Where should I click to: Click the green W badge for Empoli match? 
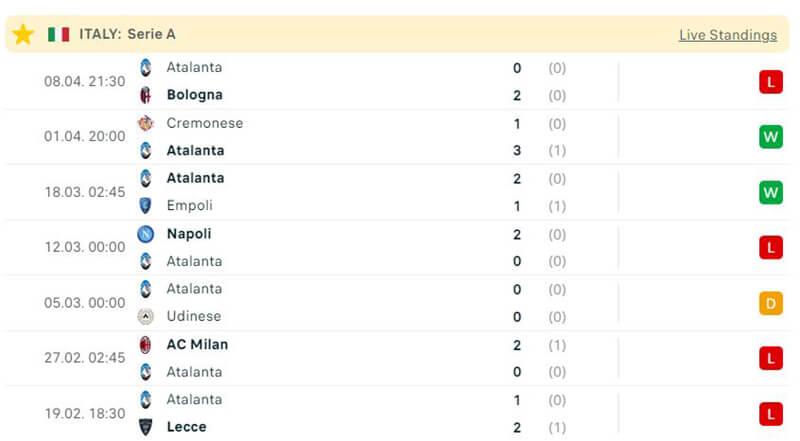tap(770, 192)
